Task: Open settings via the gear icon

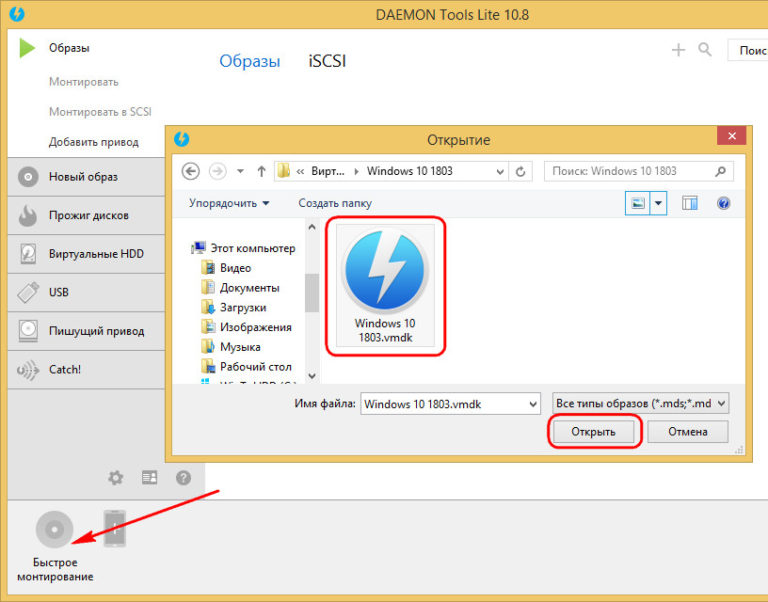Action: pyautogui.click(x=116, y=478)
